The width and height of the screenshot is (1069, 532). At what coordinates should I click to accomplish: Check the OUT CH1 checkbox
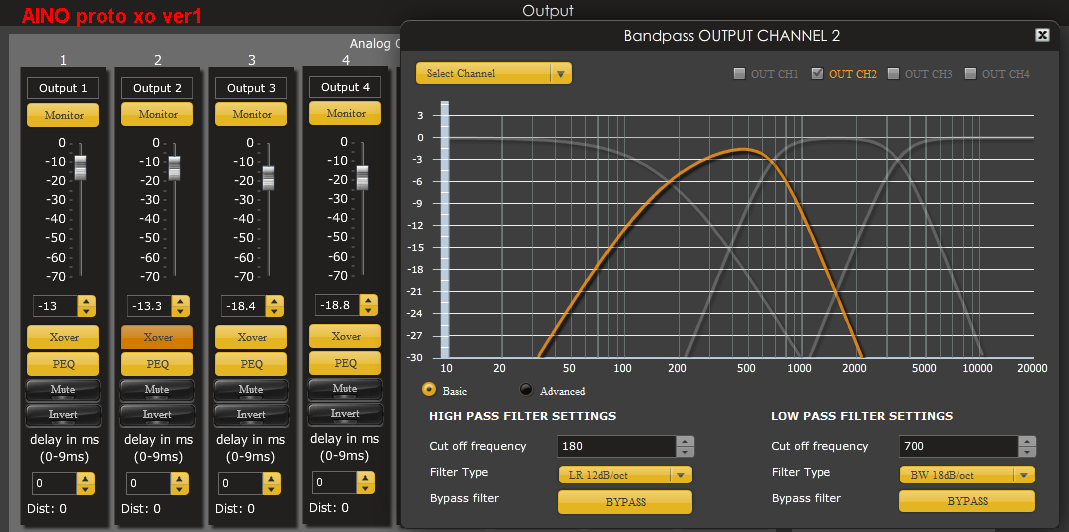pos(739,74)
